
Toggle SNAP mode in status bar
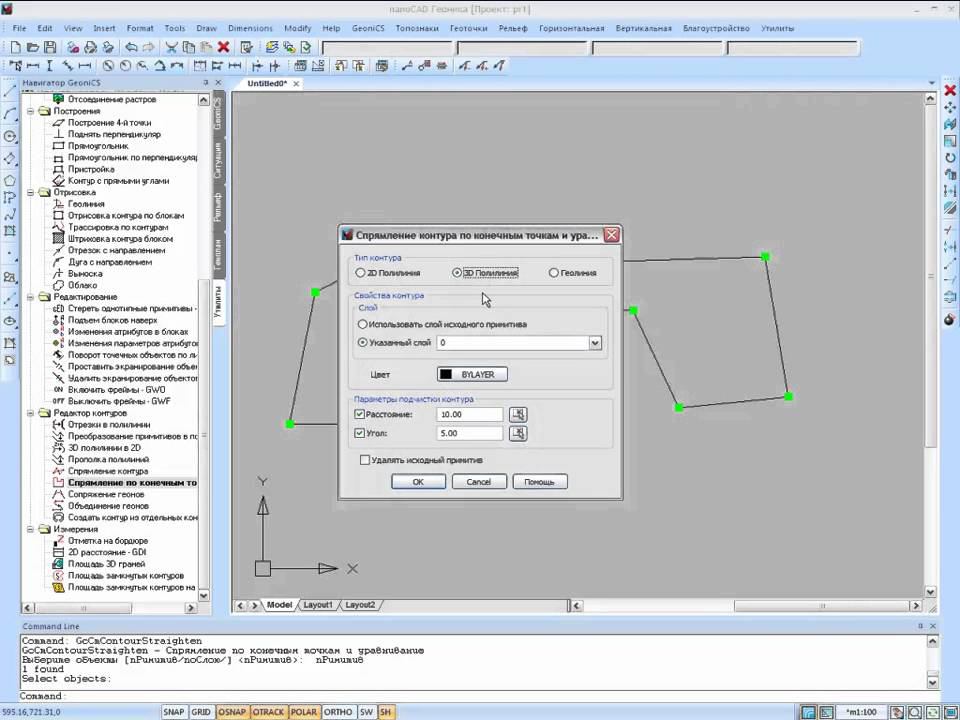(174, 712)
